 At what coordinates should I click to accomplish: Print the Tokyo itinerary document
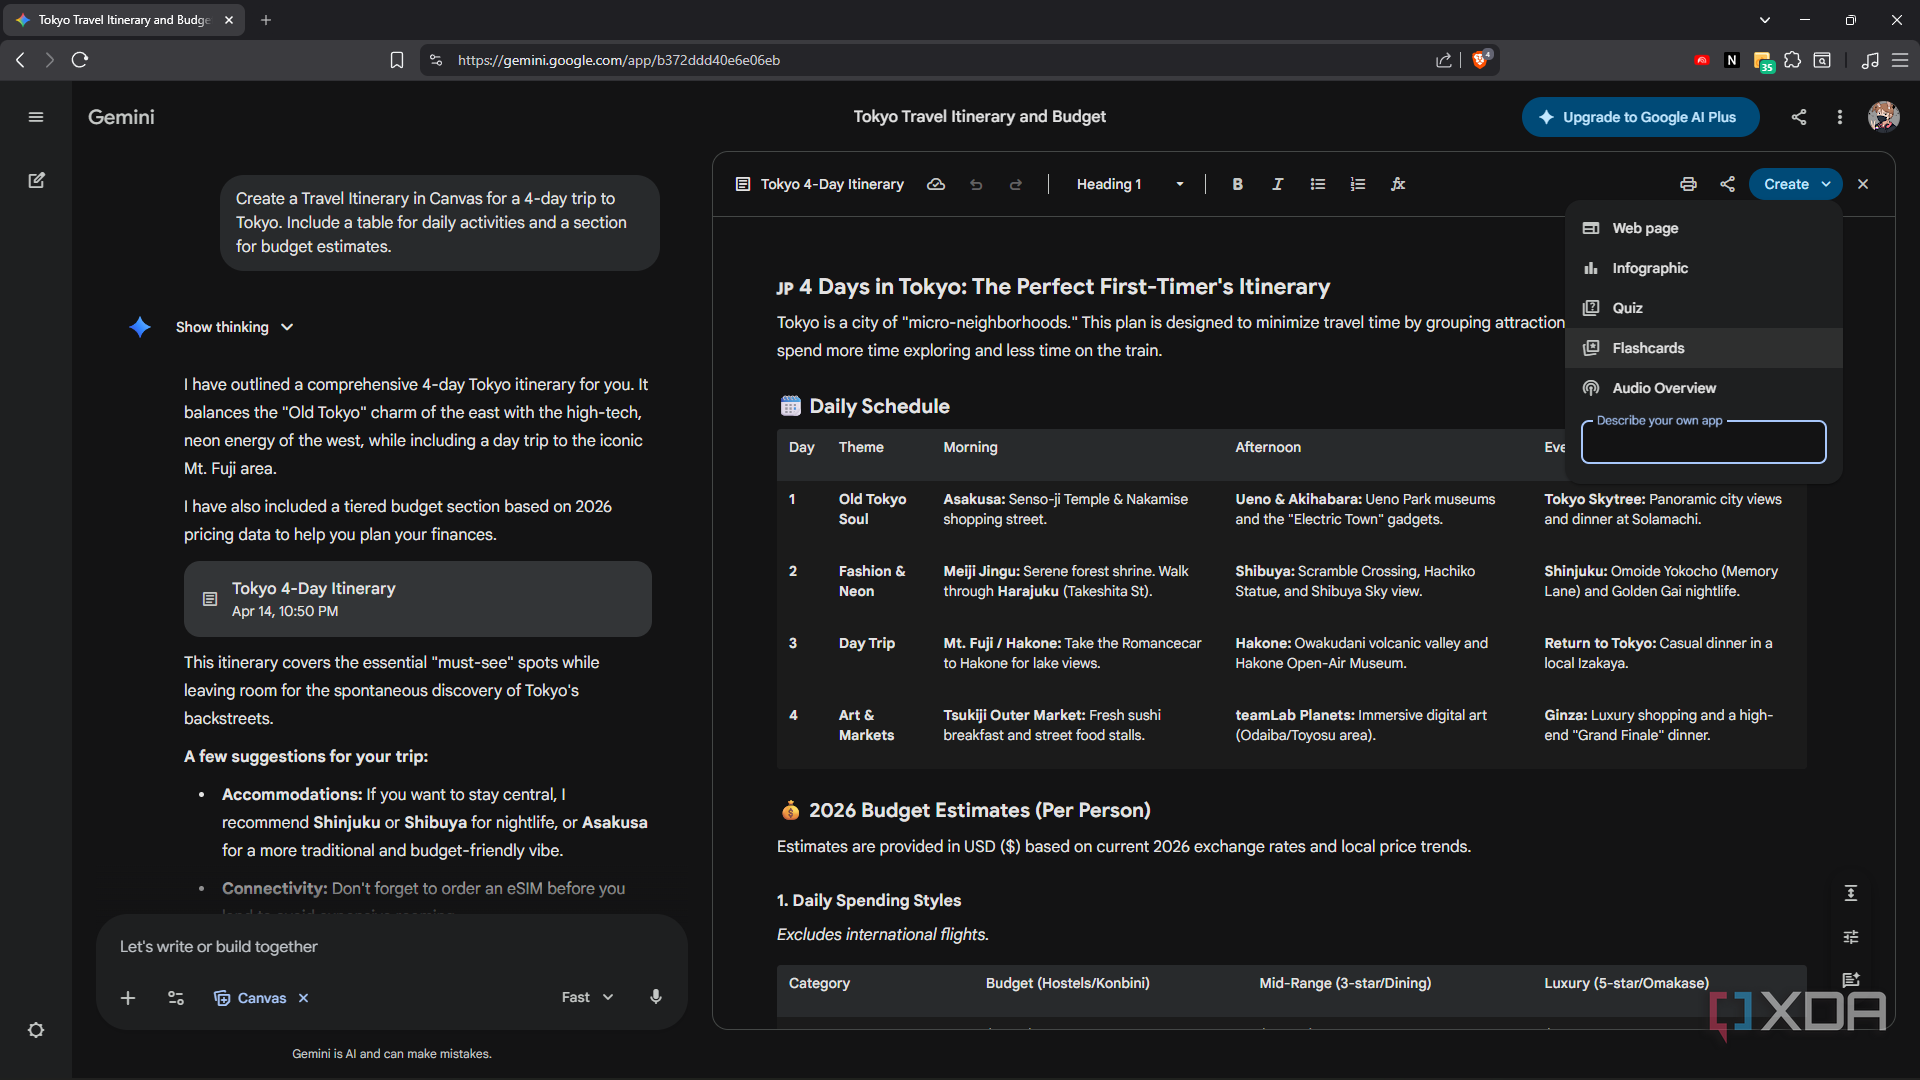[1688, 184]
